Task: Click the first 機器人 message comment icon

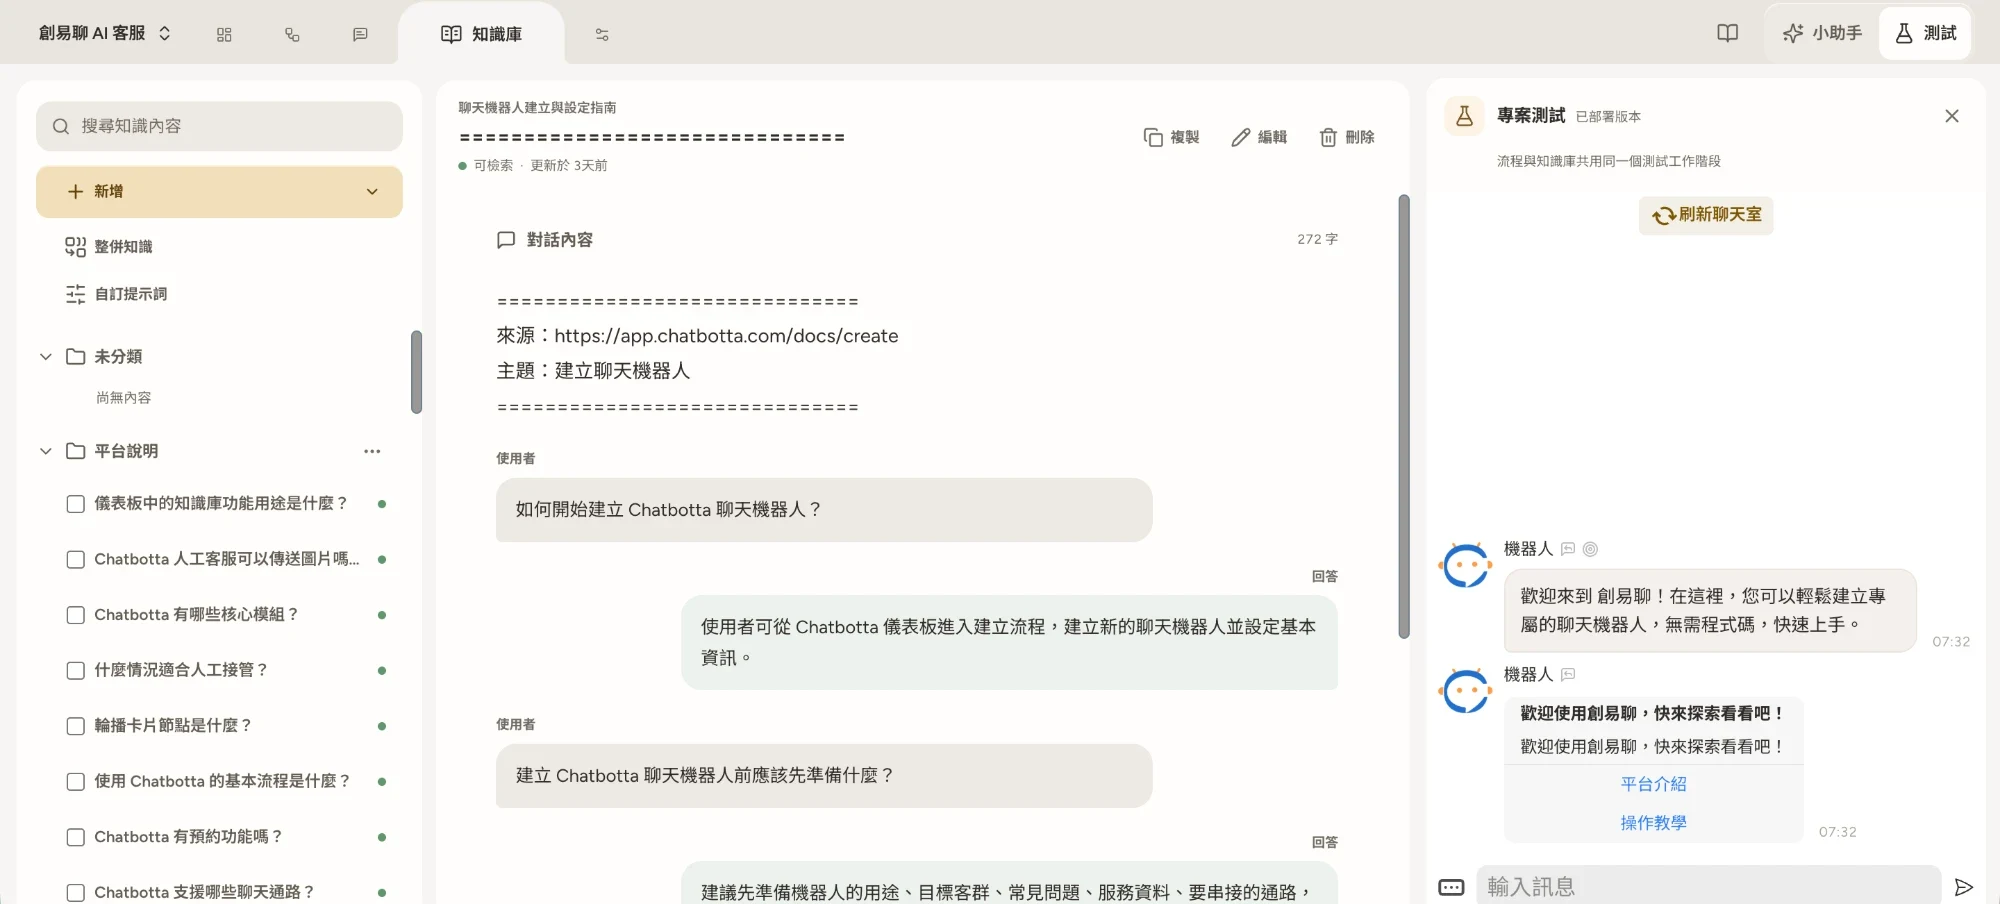Action: pos(1568,549)
